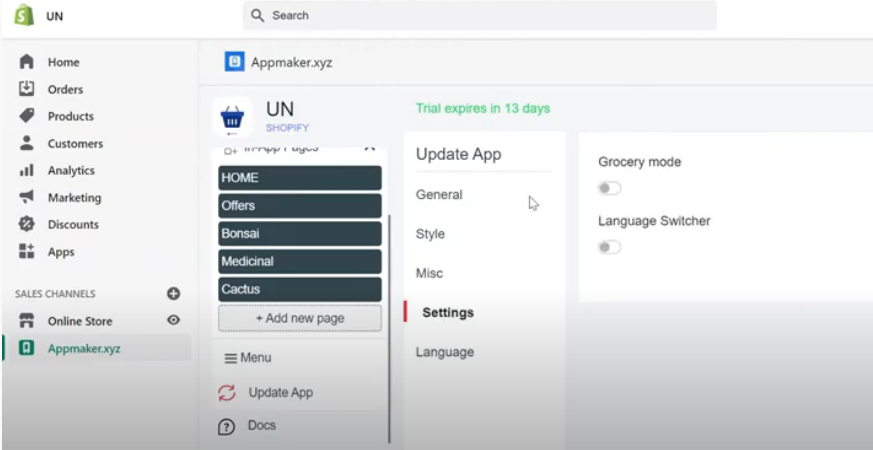Click the search magnifier icon
Viewport: 873px width, 450px height.
(x=257, y=16)
